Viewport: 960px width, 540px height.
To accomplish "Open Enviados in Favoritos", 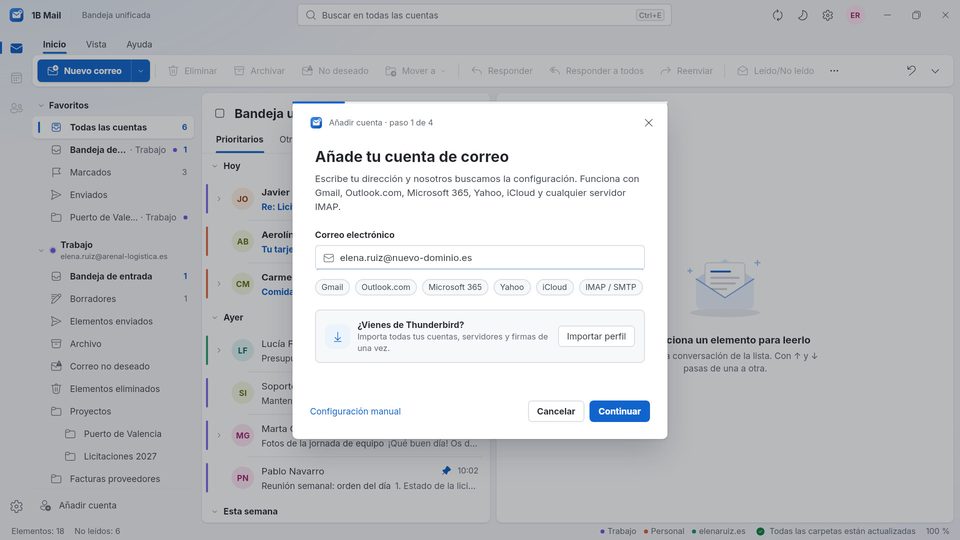I will tap(114, 195).
